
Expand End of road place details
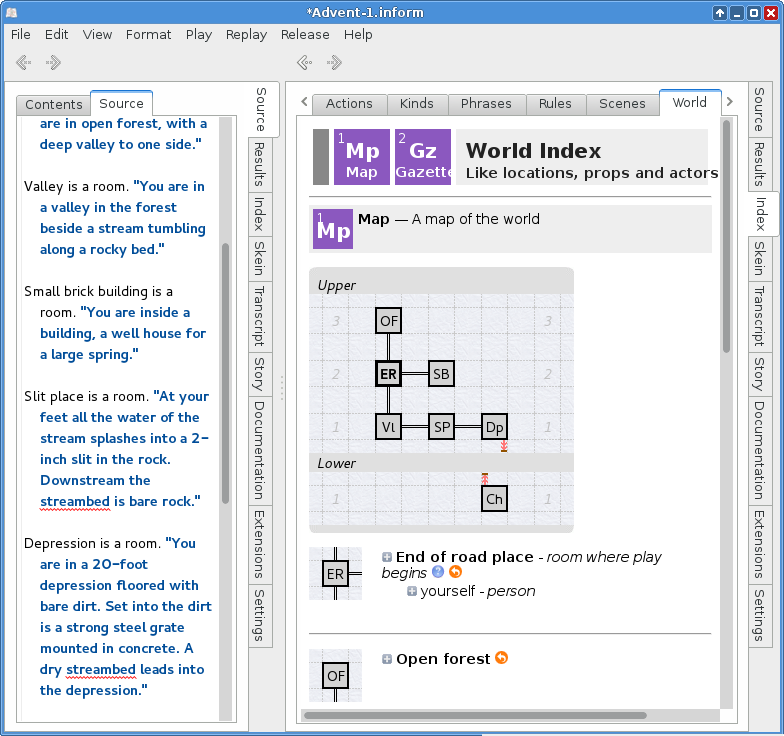[x=386, y=557]
